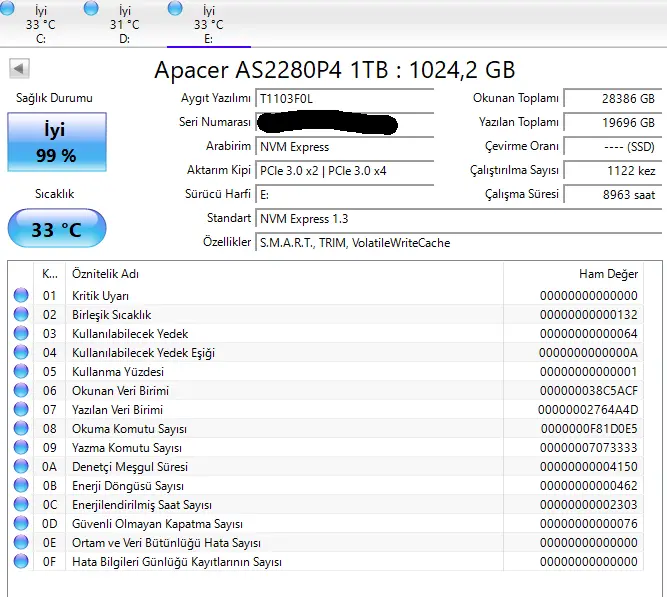Click the 33 °C temperature button
Image resolution: width=667 pixels, height=597 pixels.
[x=57, y=229]
